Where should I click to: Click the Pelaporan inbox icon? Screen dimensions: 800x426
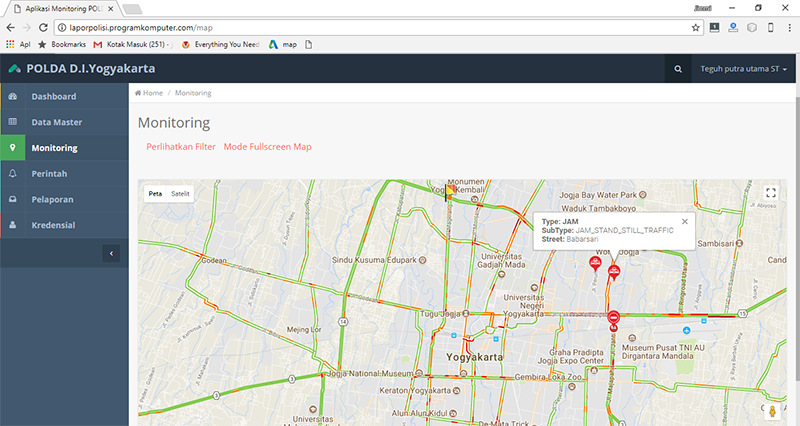click(13, 199)
